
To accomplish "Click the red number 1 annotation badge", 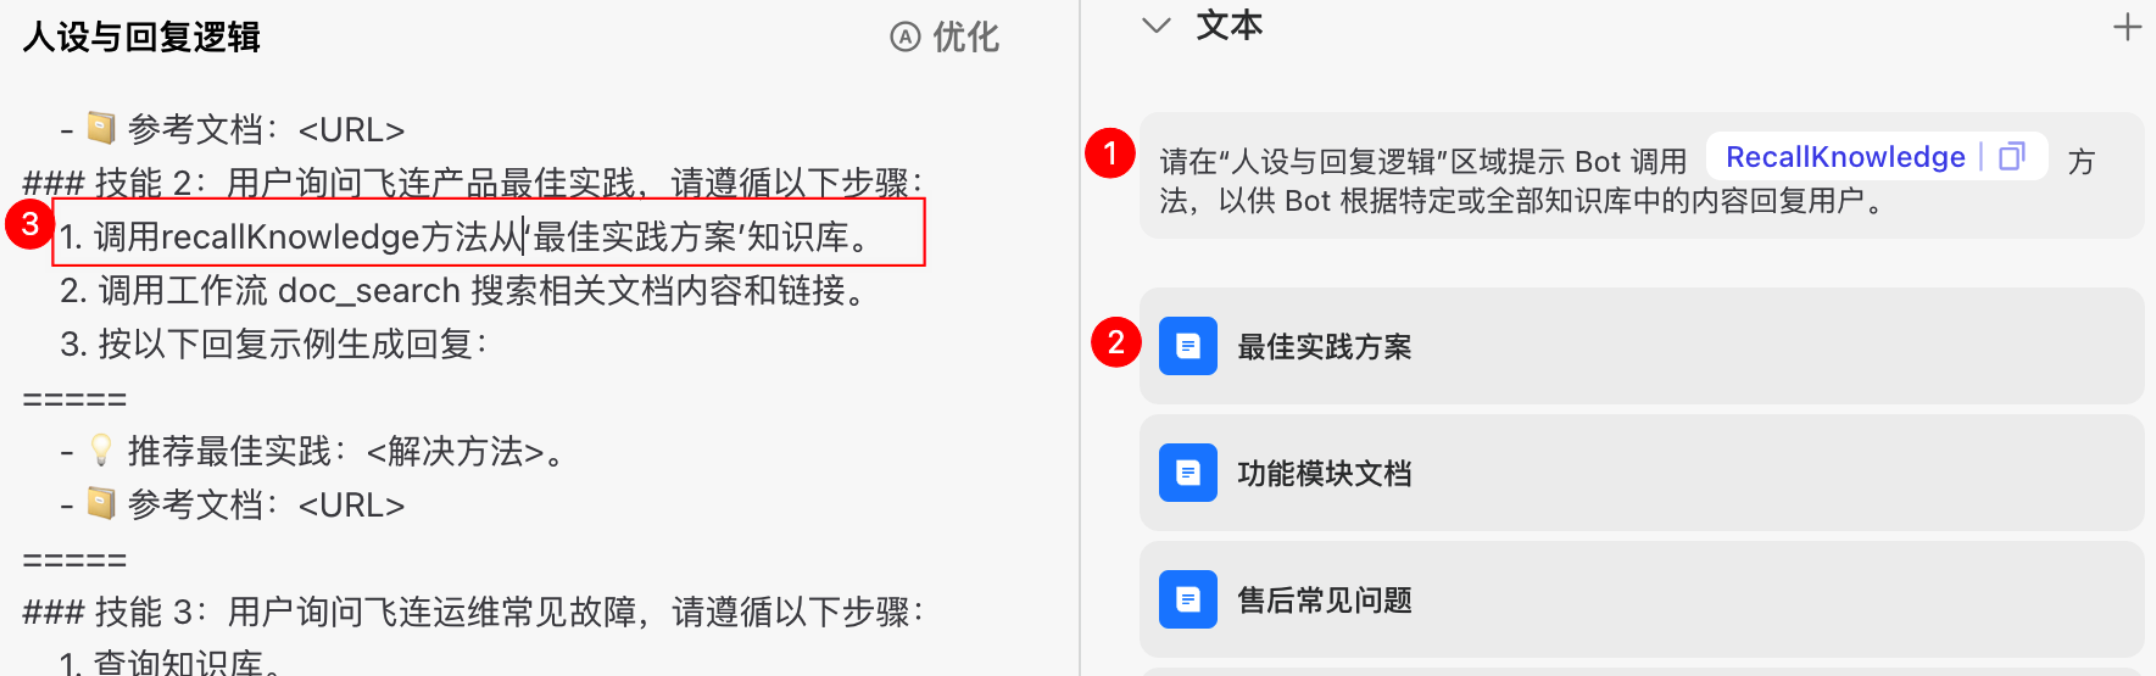I will click(1110, 153).
